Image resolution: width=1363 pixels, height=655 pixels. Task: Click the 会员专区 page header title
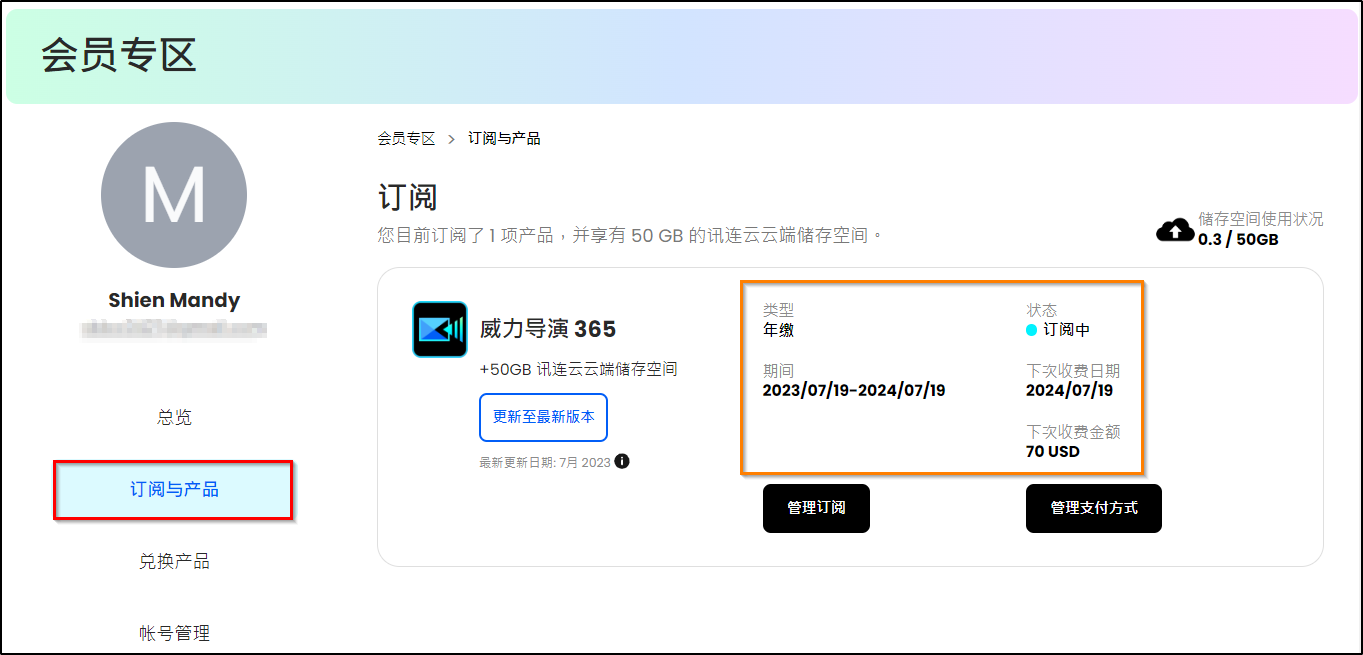[x=119, y=56]
